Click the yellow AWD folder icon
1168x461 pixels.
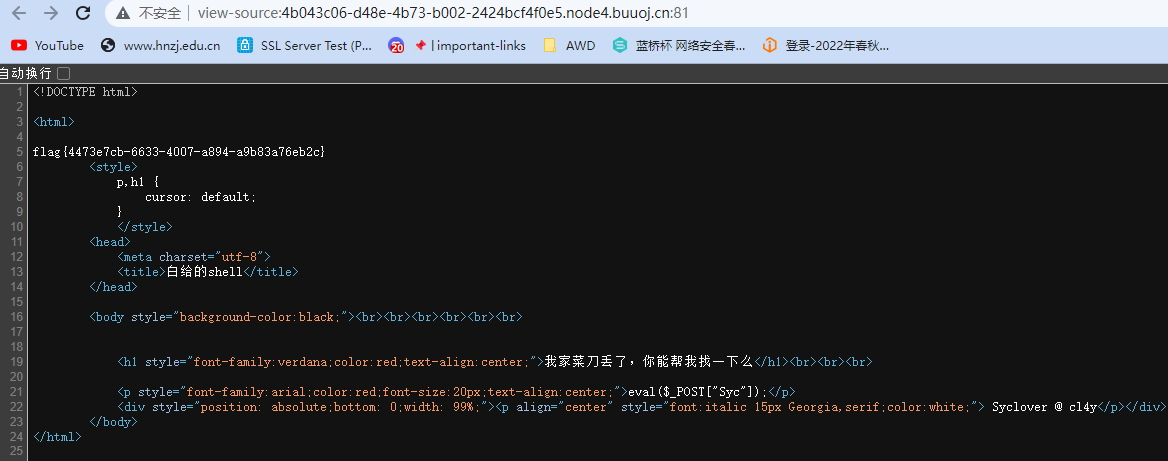550,45
